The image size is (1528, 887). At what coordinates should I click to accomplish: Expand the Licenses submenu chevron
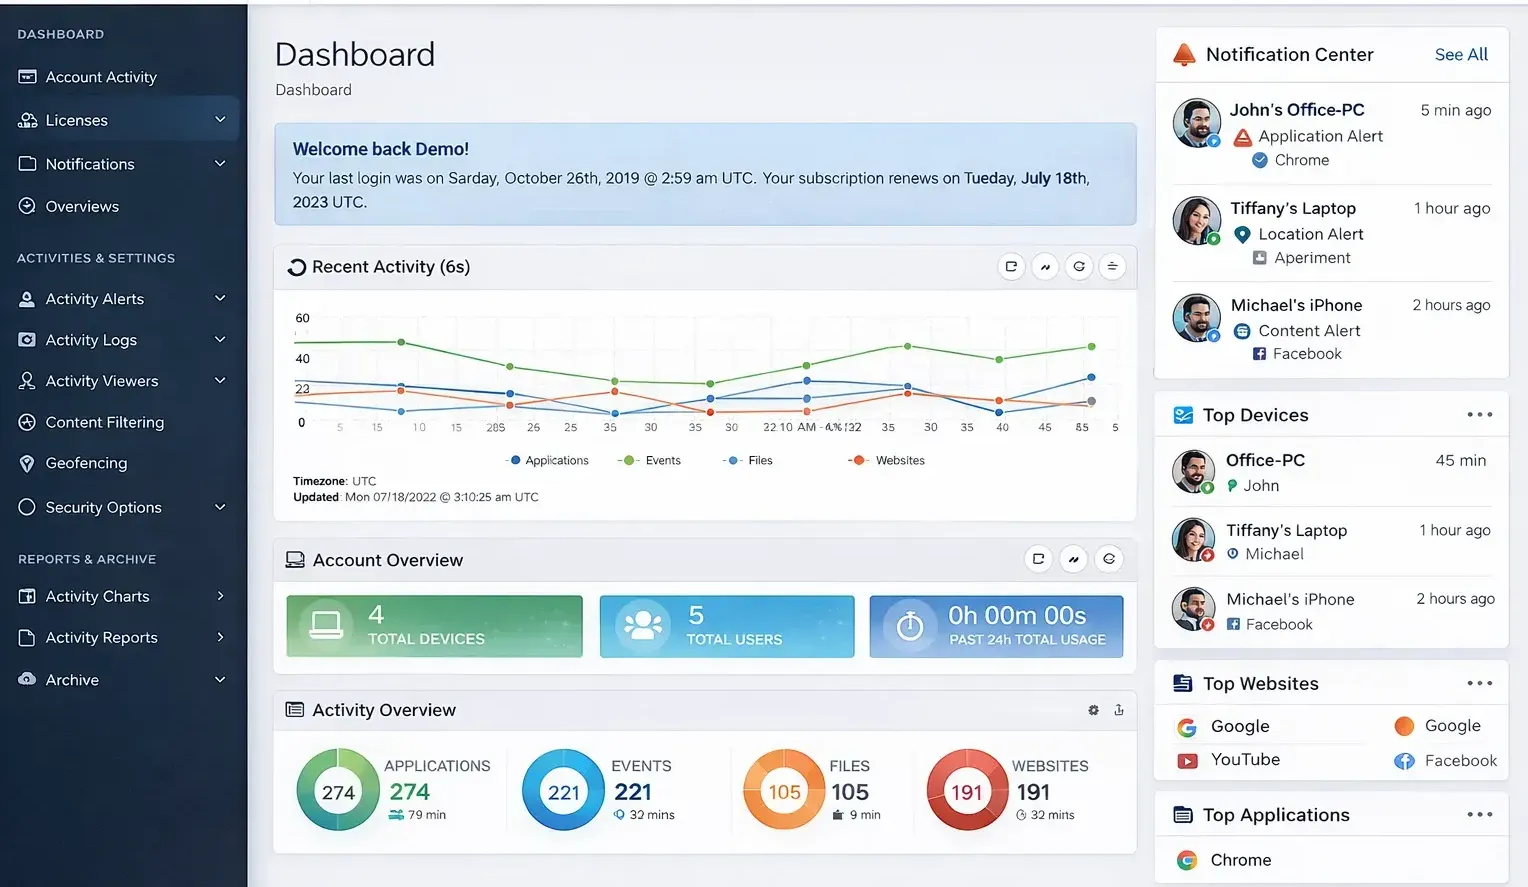220,120
